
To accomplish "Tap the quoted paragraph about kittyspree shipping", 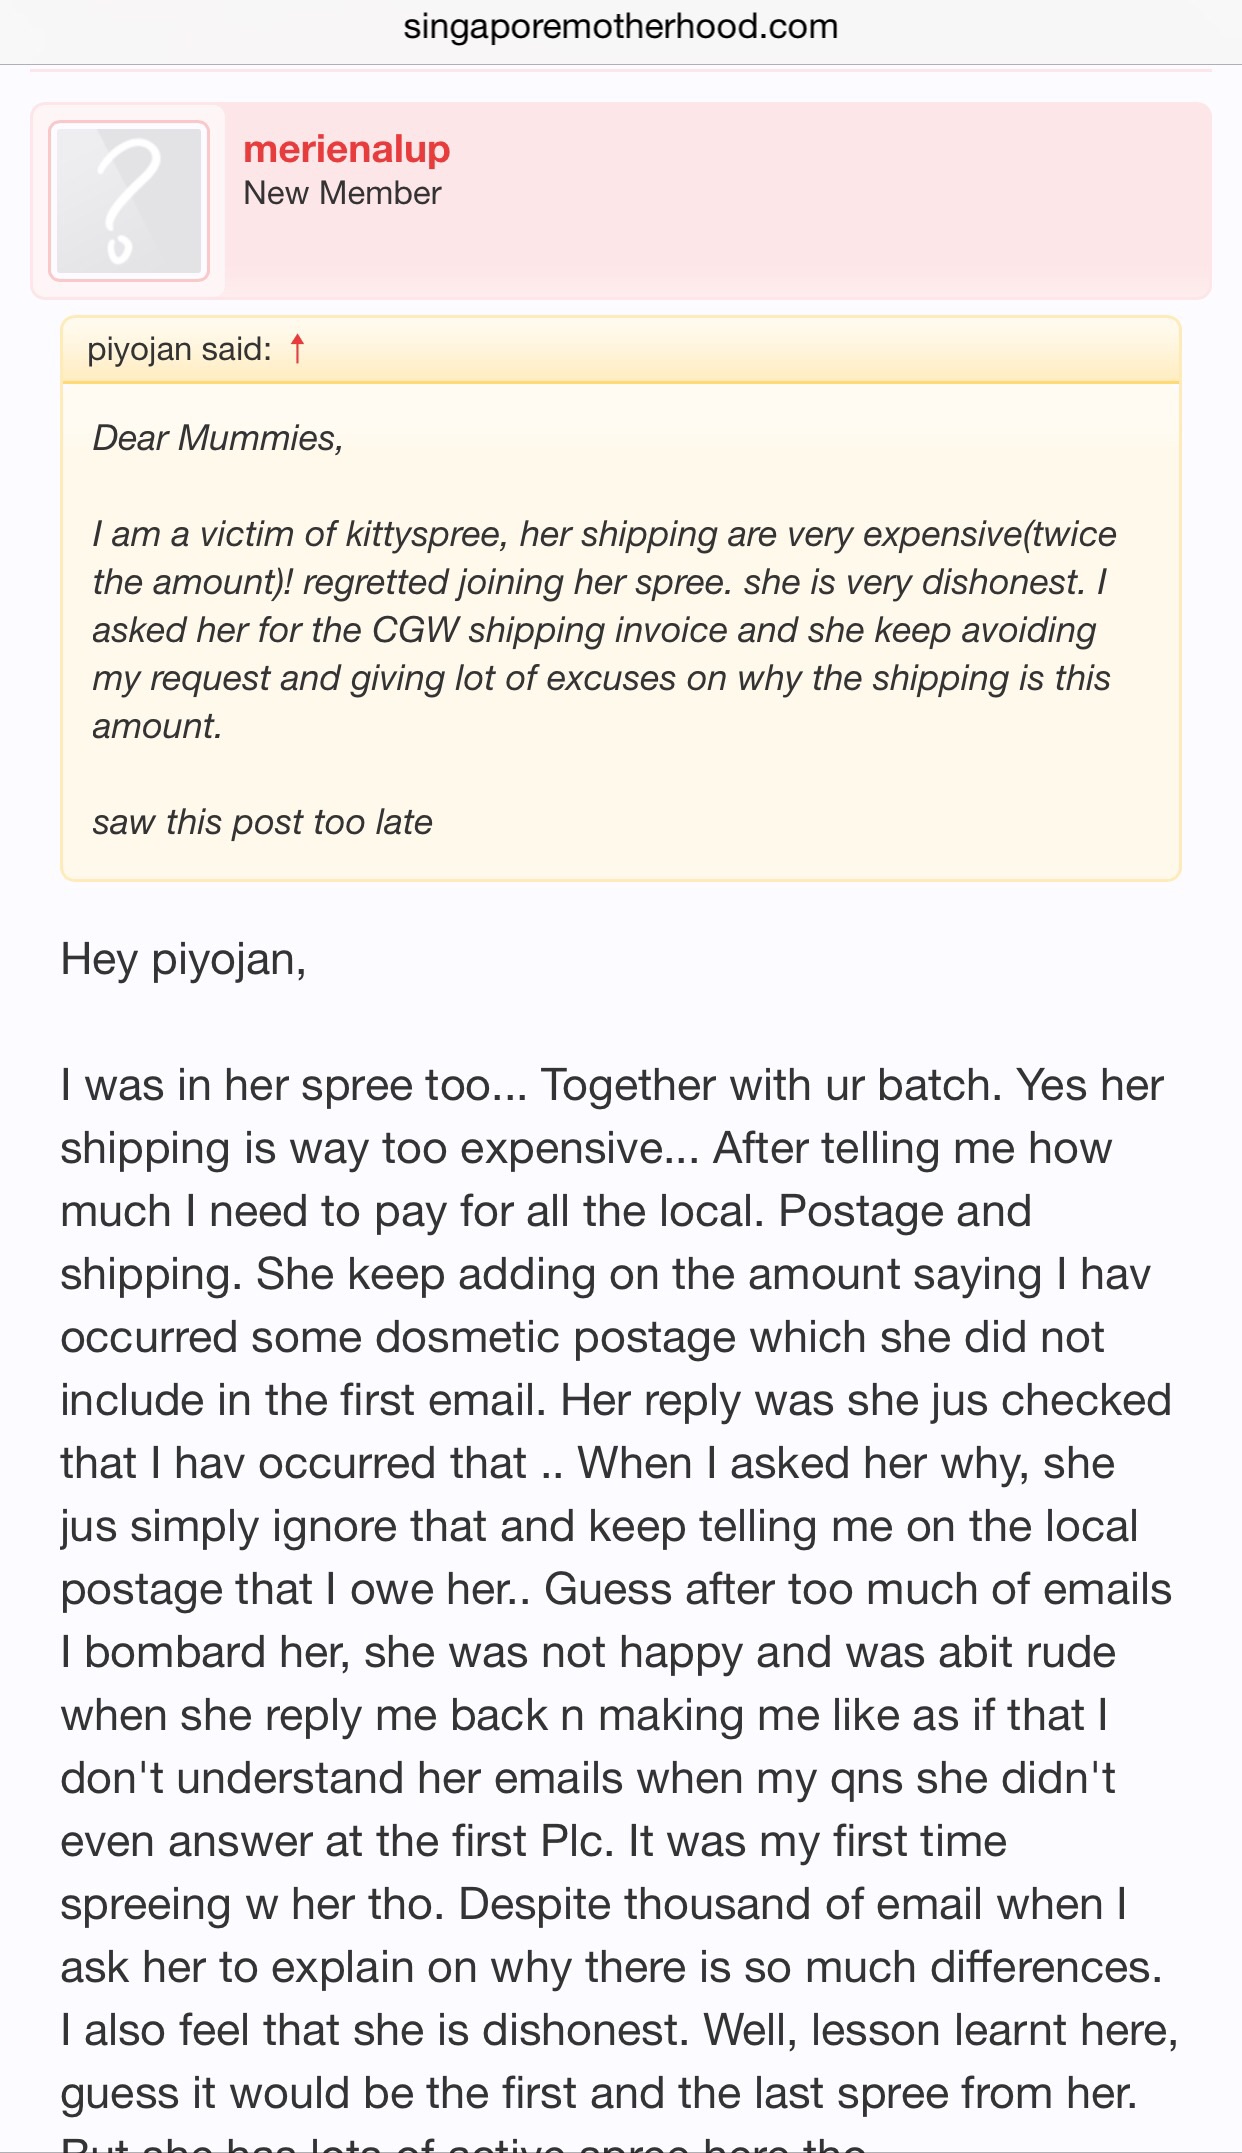I will [605, 630].
